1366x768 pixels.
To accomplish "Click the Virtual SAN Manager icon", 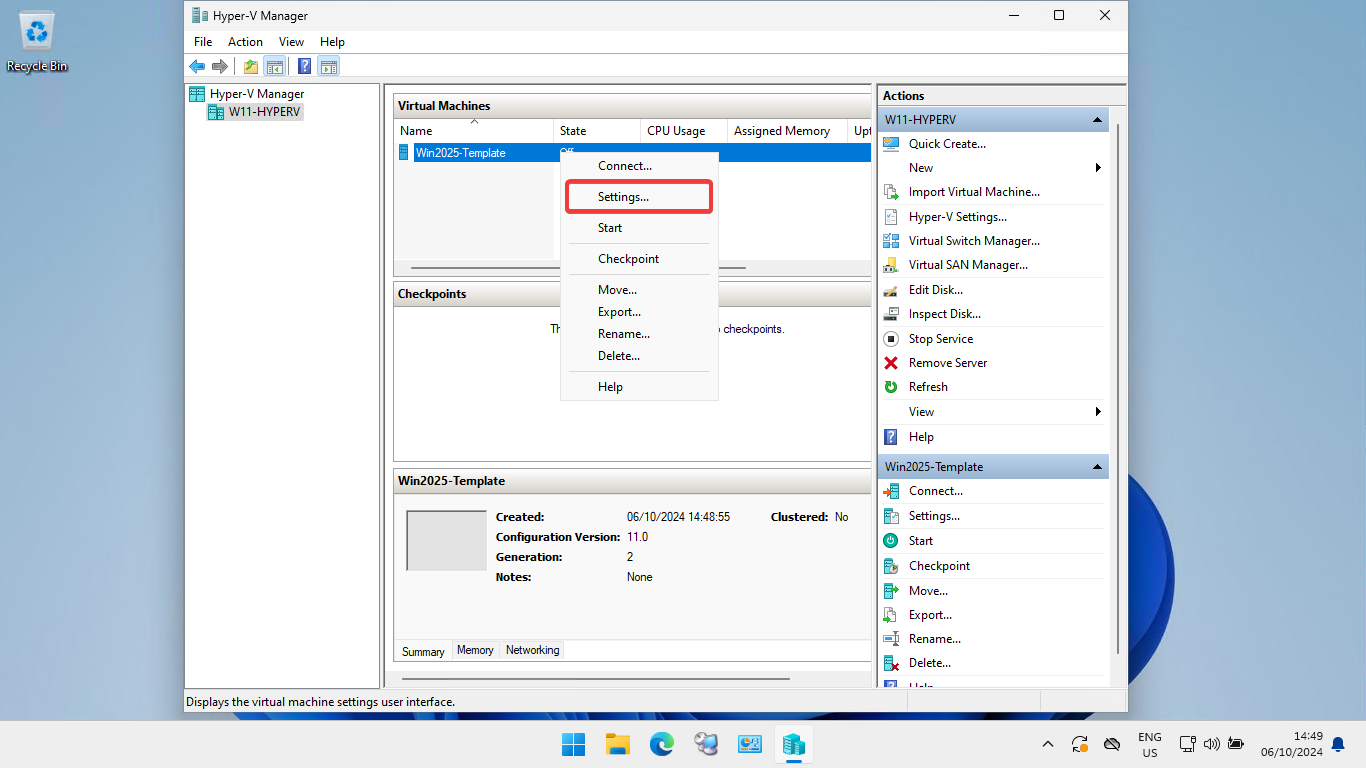I will [891, 265].
